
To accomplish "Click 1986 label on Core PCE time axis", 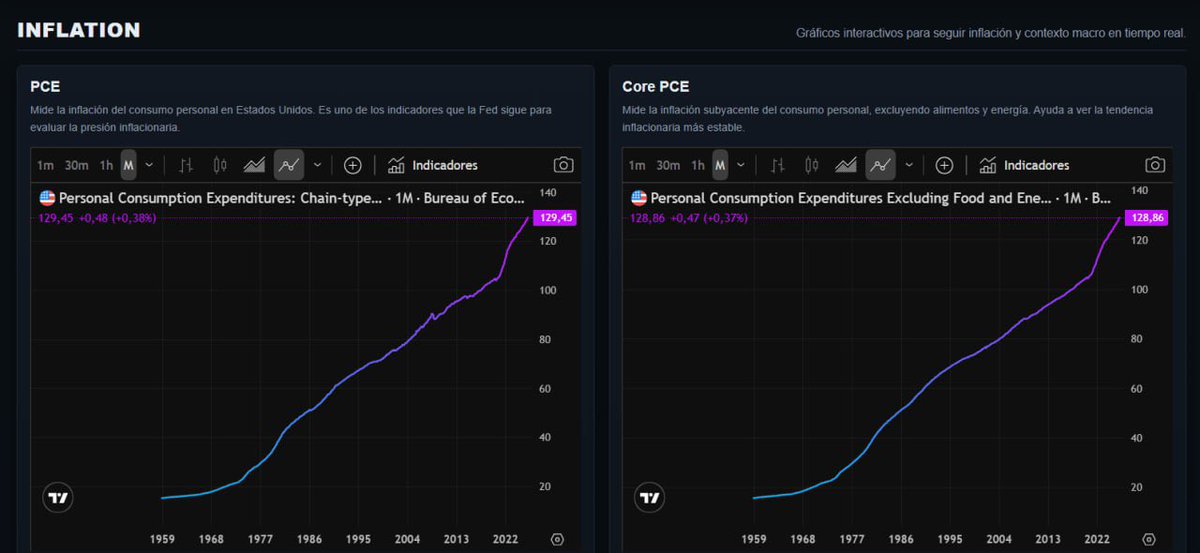I will coord(902,538).
